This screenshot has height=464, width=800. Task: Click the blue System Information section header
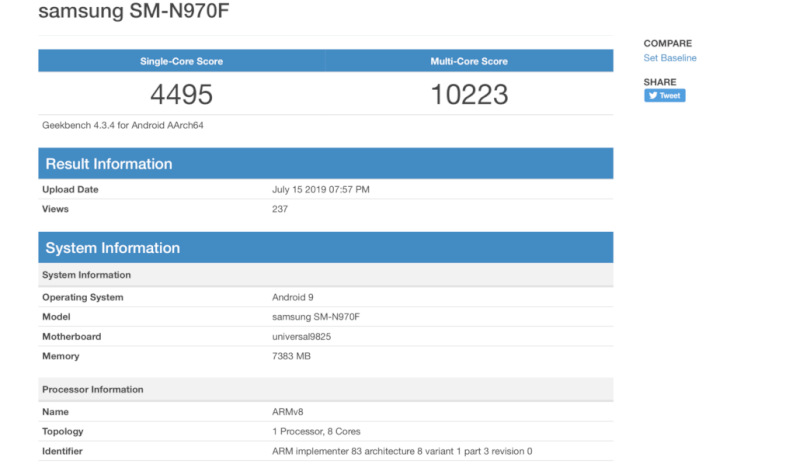click(x=326, y=248)
